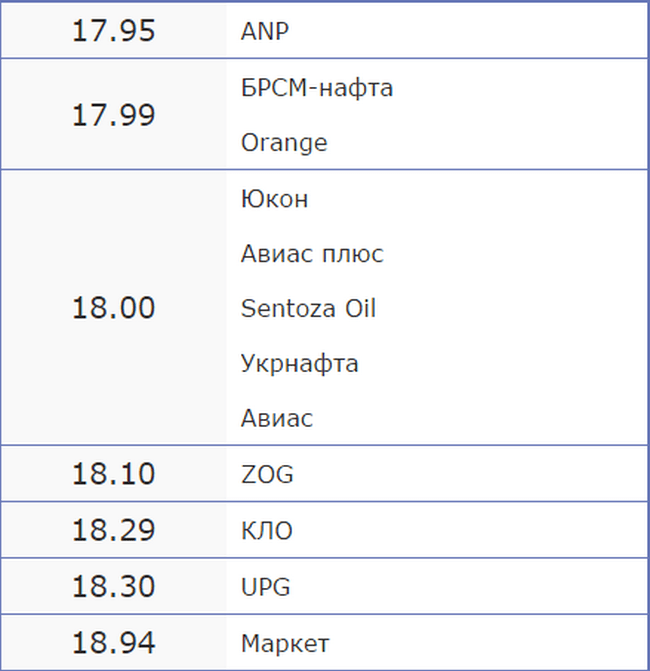Image resolution: width=650 pixels, height=671 pixels.
Task: Select the Авиас entry under 18.00
Action: (x=277, y=418)
